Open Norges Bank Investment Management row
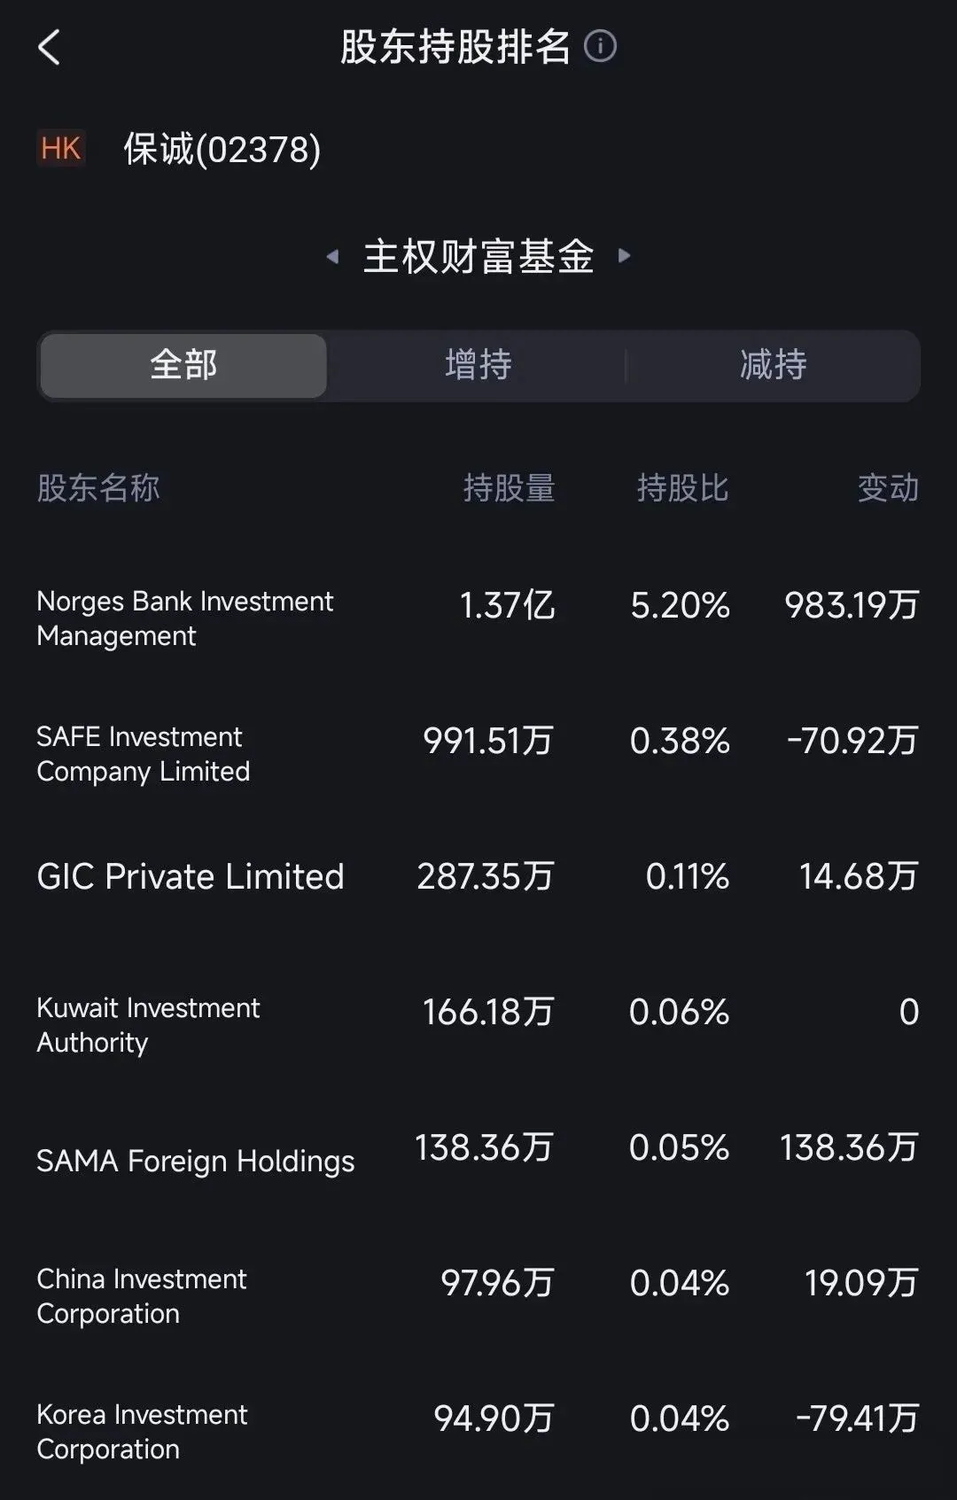 478,618
